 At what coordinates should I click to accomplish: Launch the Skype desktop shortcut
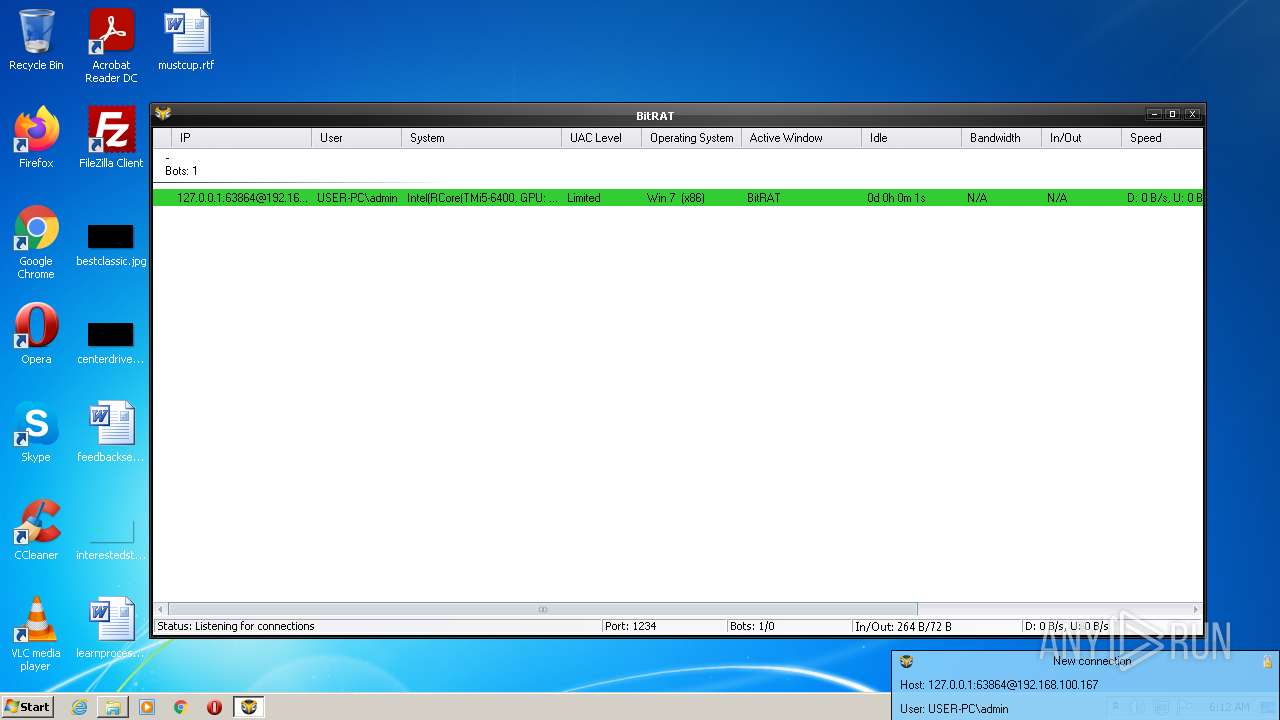click(x=36, y=432)
